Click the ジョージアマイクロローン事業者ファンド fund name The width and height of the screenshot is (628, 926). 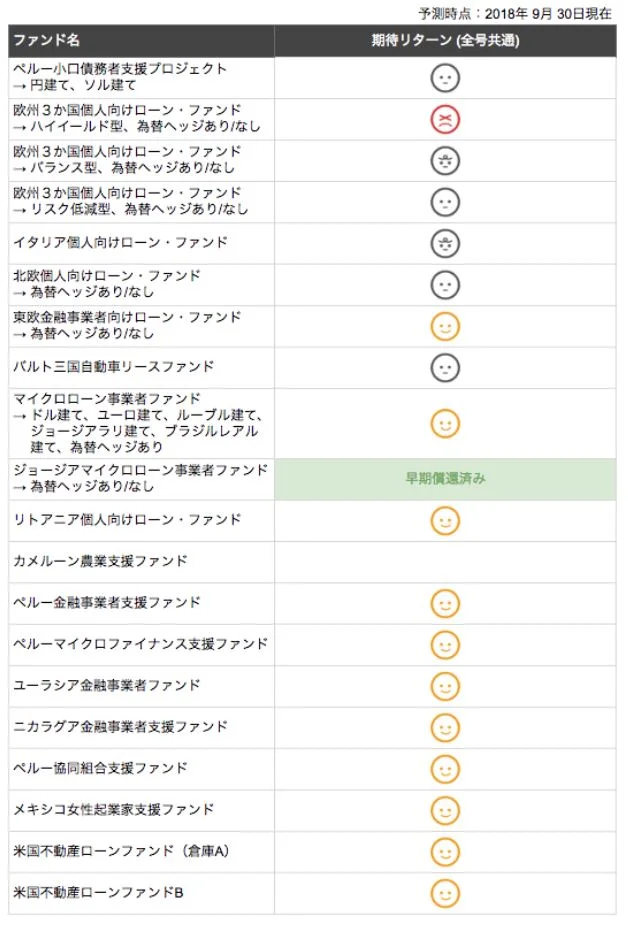point(140,470)
